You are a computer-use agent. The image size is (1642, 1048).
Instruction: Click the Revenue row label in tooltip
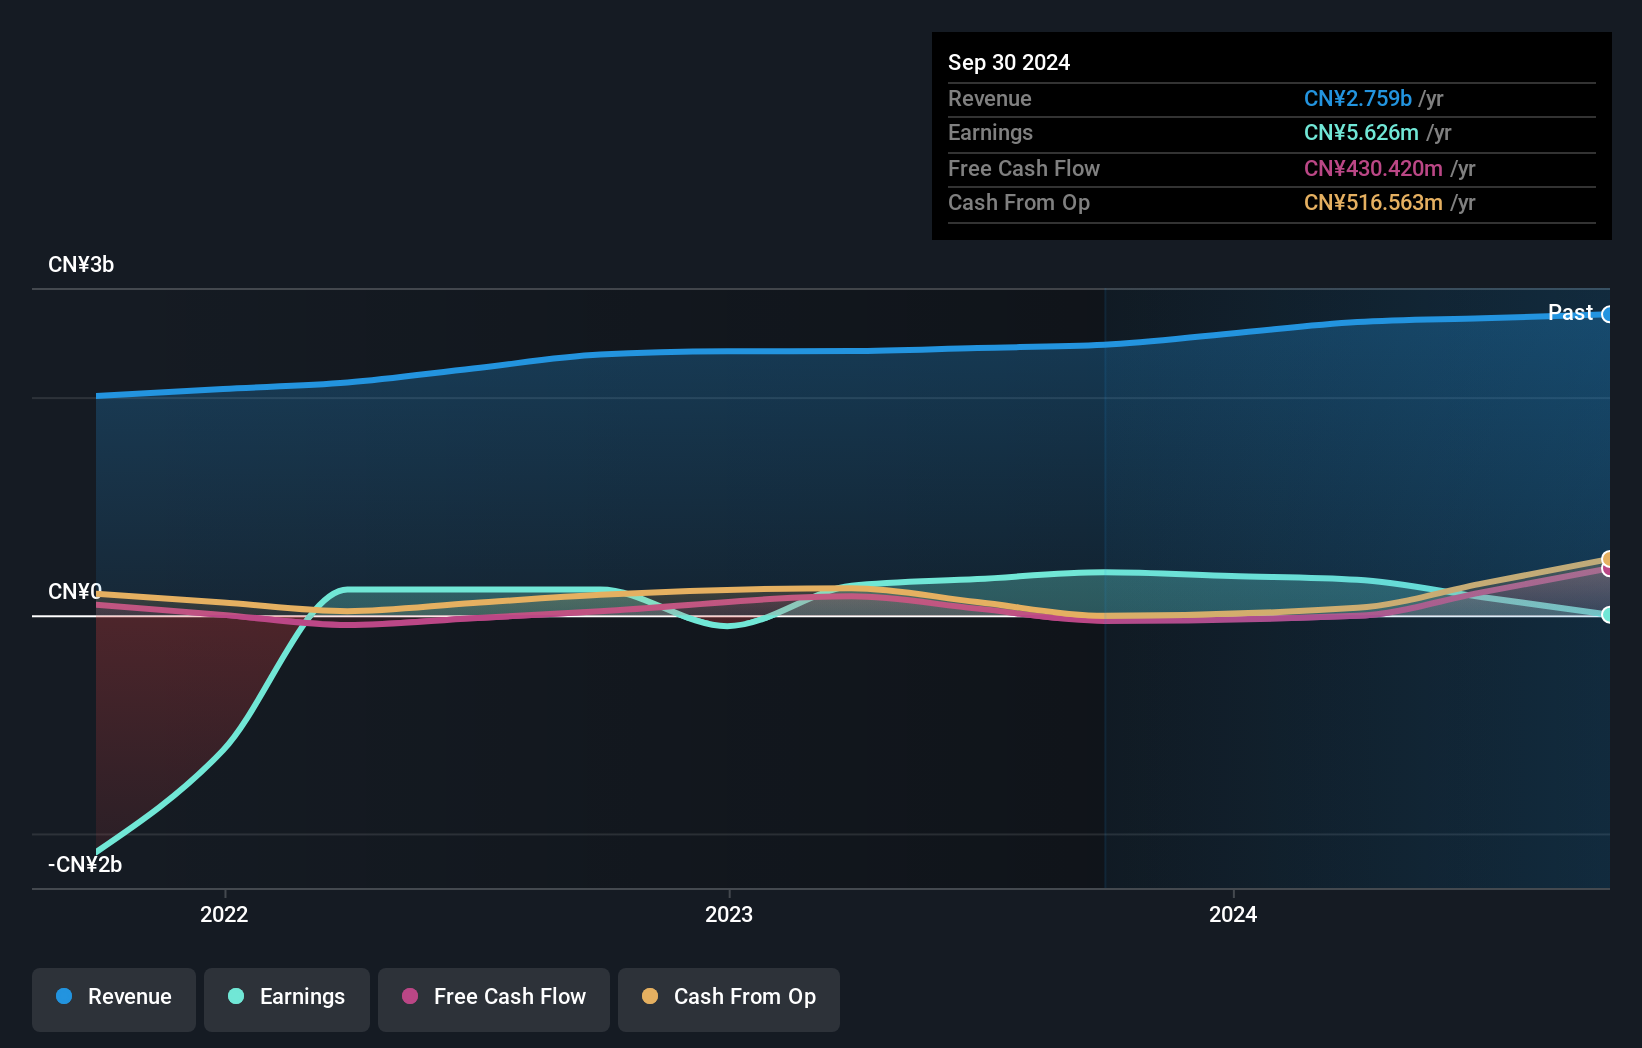pyautogui.click(x=990, y=98)
